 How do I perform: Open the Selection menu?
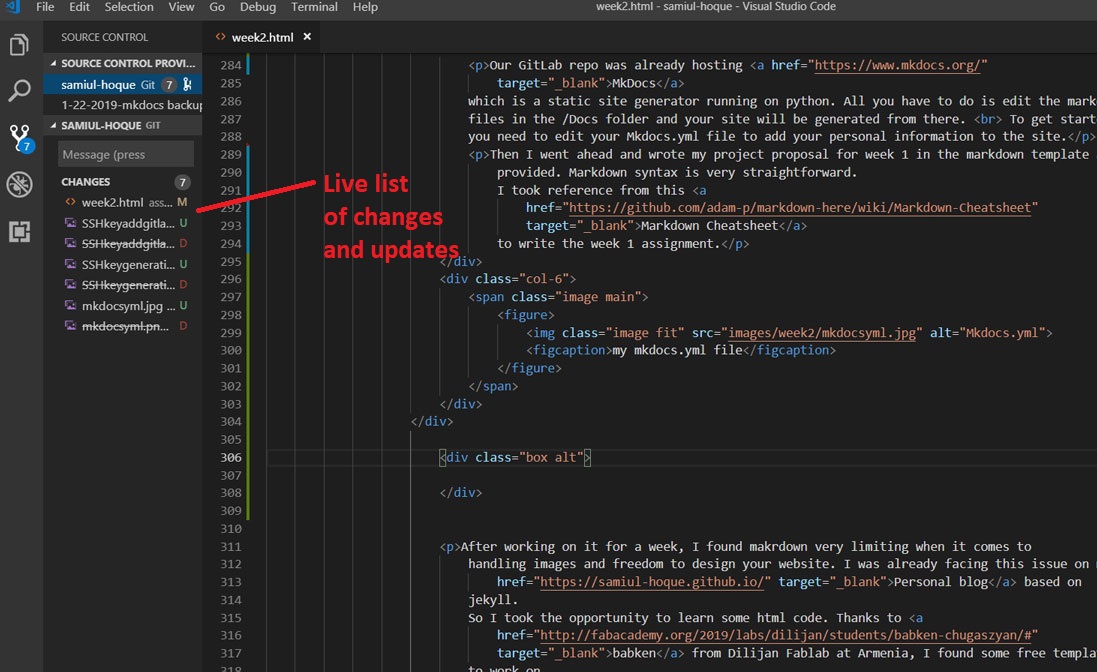(x=129, y=7)
